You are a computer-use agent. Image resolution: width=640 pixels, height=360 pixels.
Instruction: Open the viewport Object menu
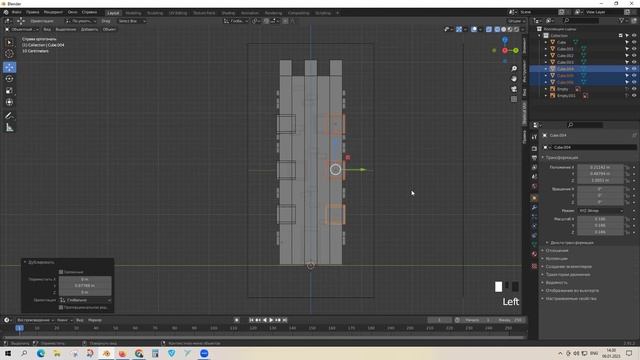(x=109, y=29)
